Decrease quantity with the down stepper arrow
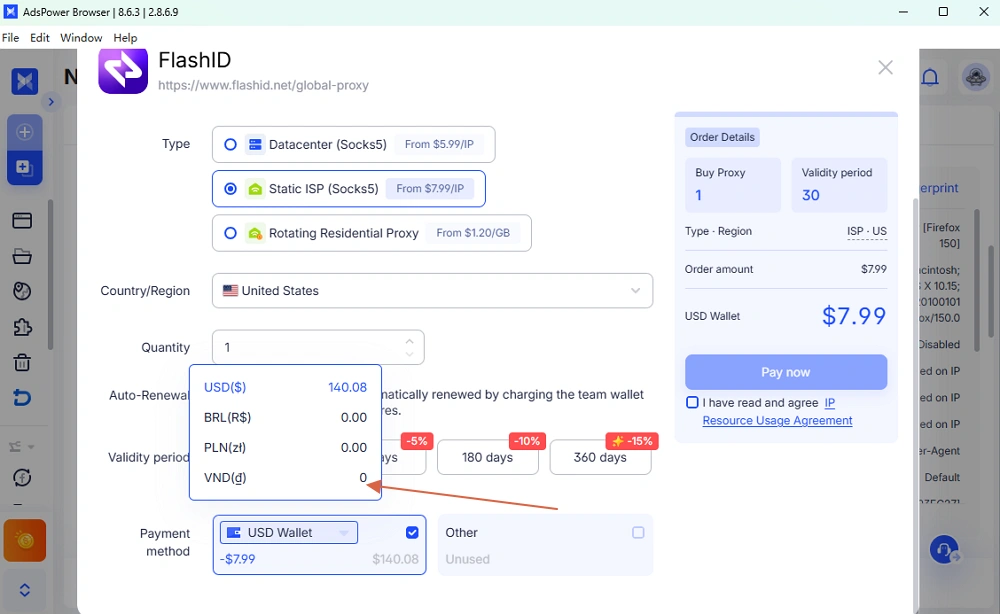Image resolution: width=1000 pixels, height=614 pixels. pyautogui.click(x=409, y=354)
